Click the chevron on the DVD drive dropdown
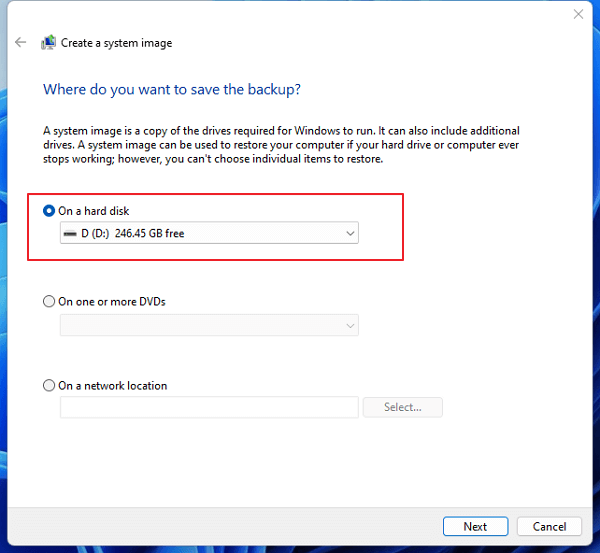Screen dimensions: 600x553 (x=349, y=325)
